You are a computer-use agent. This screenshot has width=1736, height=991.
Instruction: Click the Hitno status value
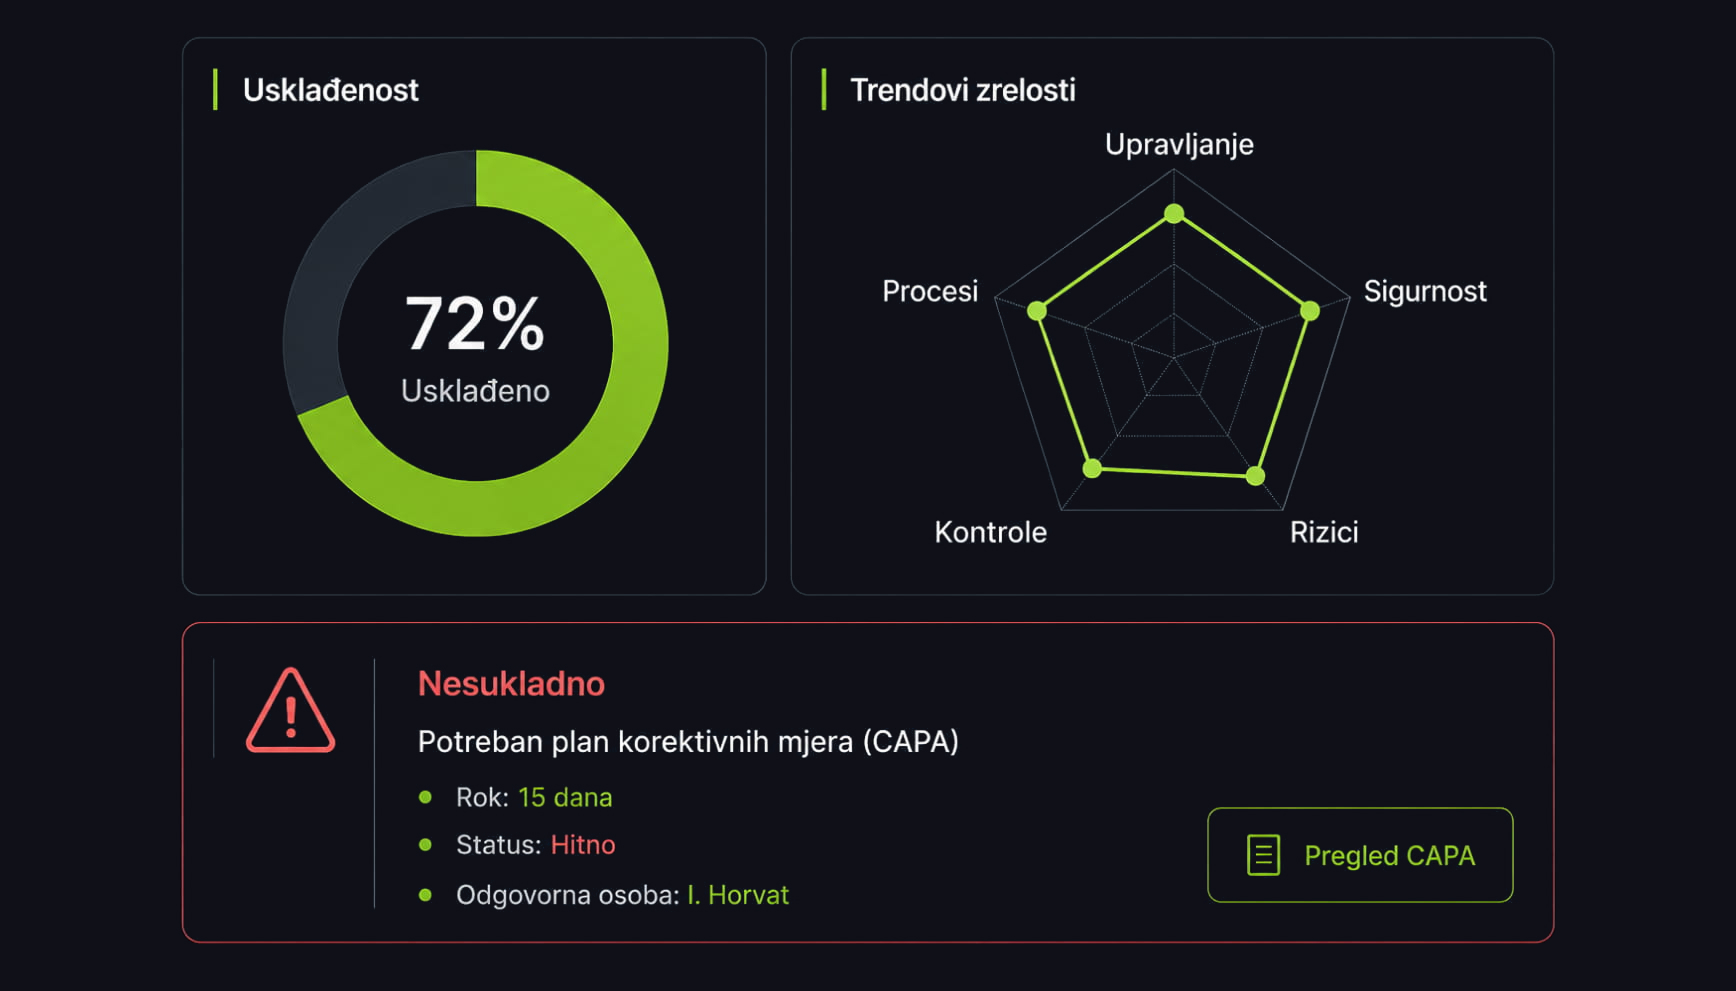coord(583,845)
